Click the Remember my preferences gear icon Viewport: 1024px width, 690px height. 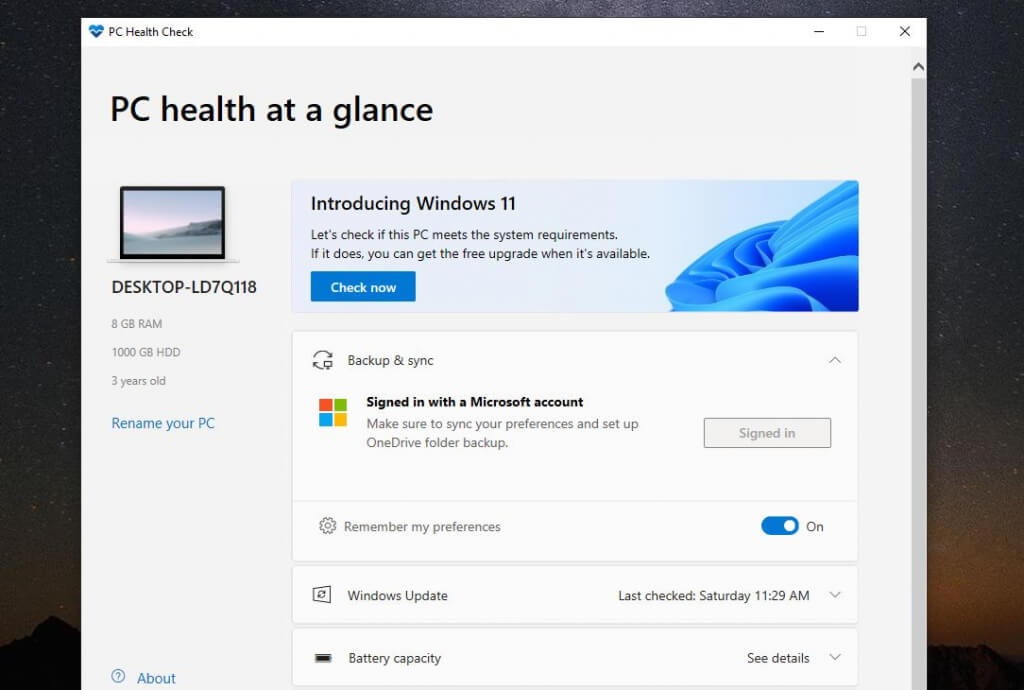[327, 525]
